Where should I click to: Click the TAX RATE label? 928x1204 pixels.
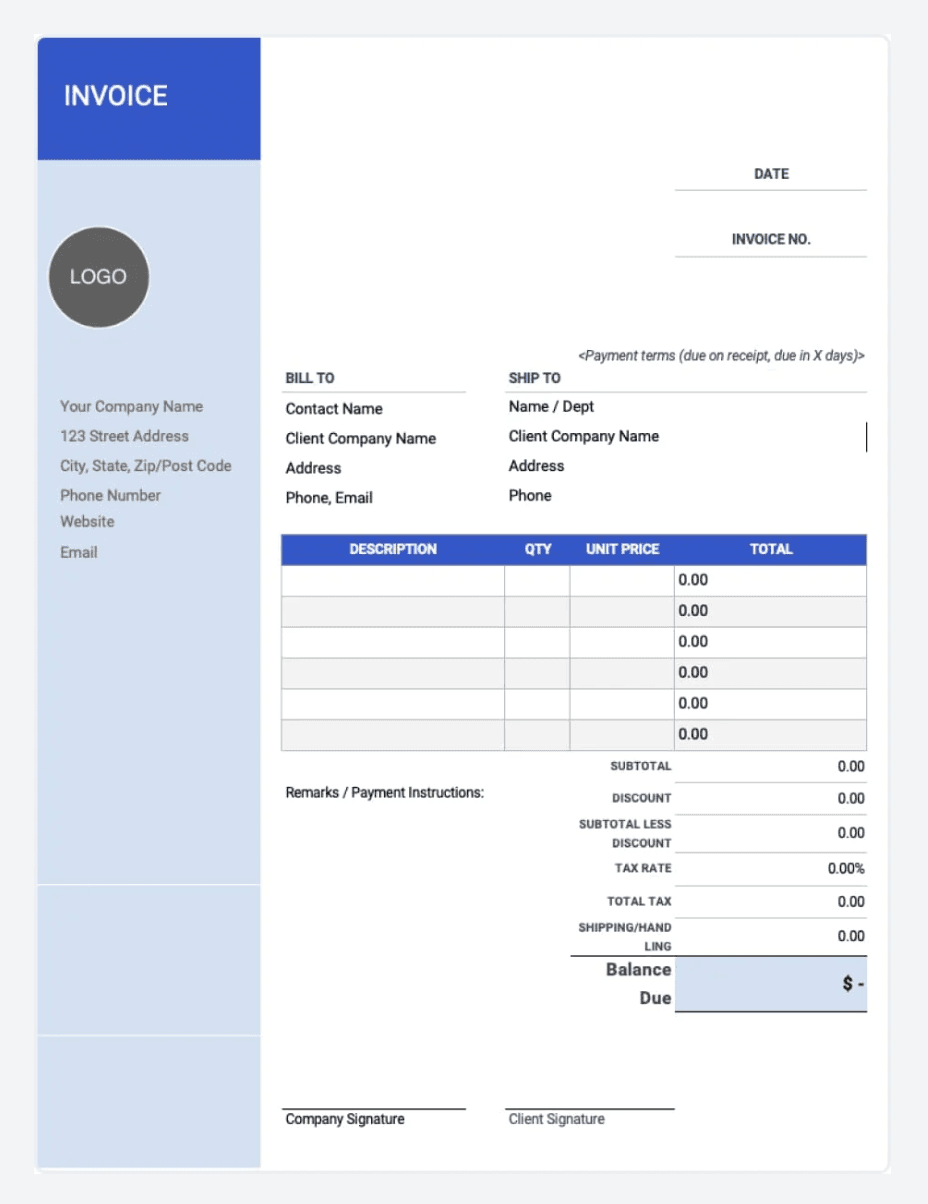tap(643, 869)
